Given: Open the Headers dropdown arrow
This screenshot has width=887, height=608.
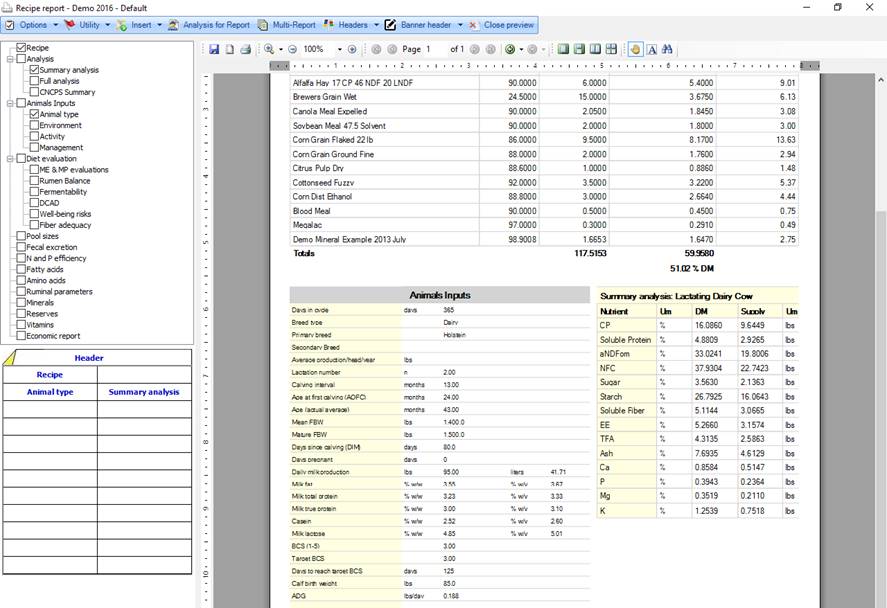Looking at the screenshot, I should pos(376,25).
